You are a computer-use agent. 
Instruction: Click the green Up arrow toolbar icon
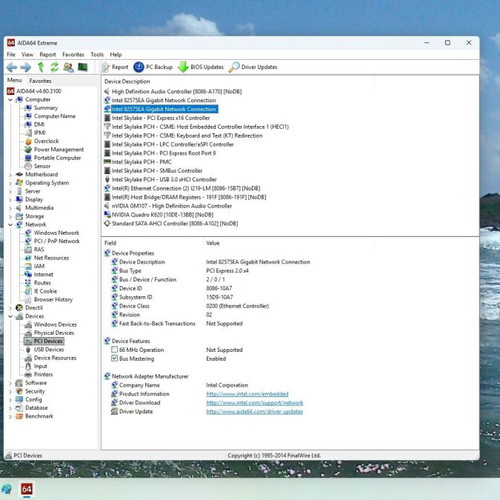tap(41, 67)
